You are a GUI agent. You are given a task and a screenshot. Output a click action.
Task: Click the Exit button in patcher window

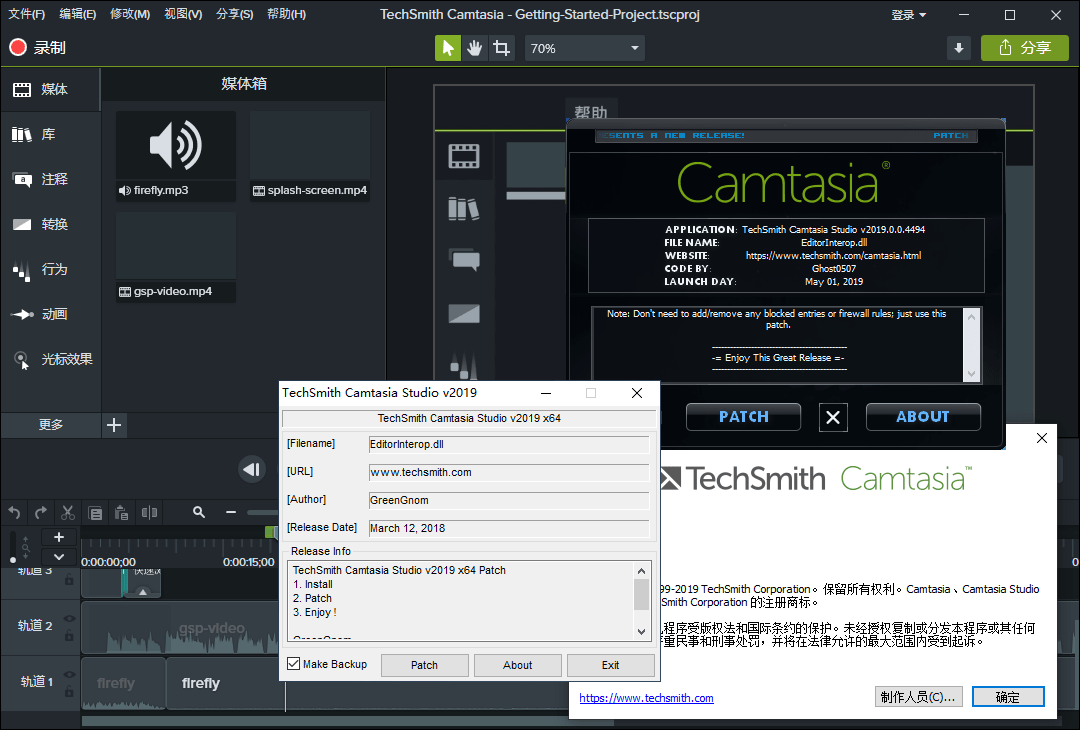coord(610,665)
